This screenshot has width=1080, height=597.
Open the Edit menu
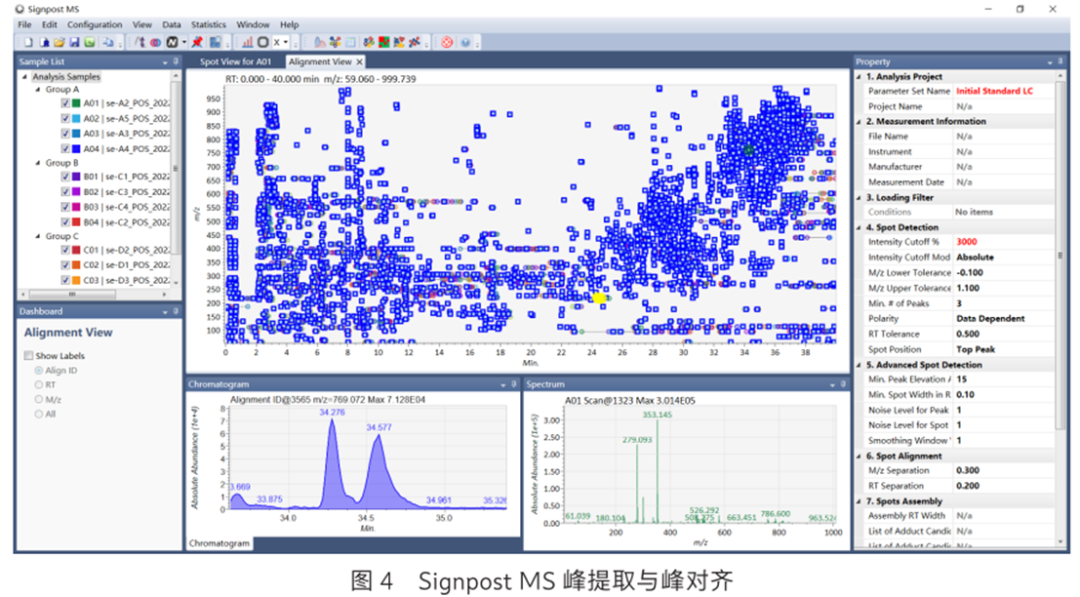(50, 25)
